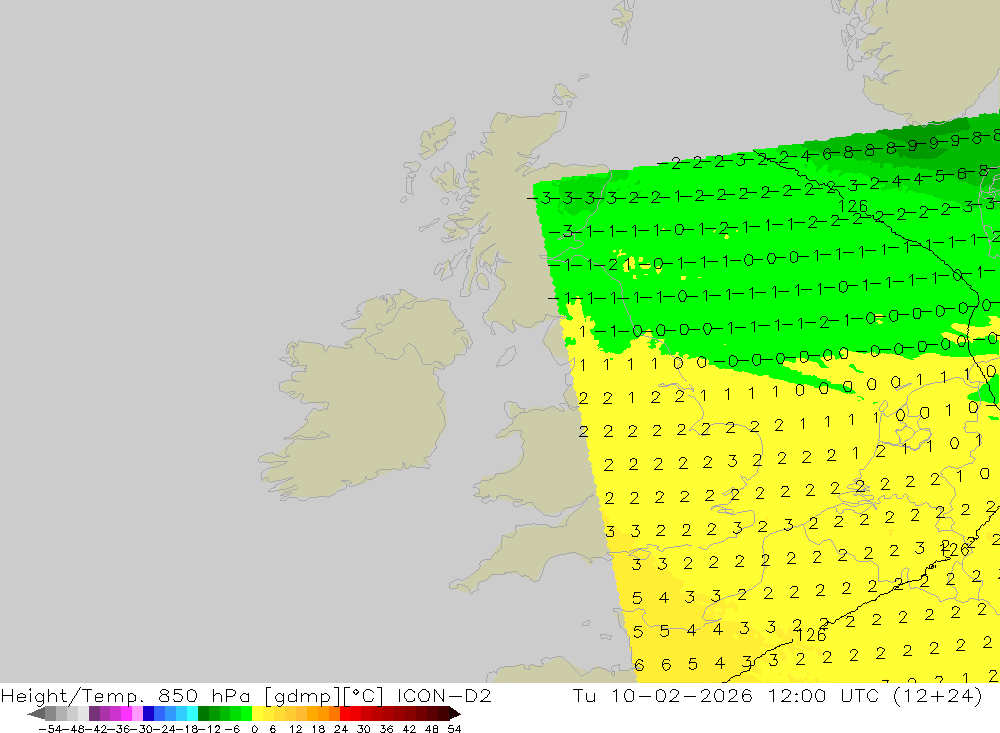Click the dark right arrow end of the legend
Screen dimensions: 1000x733
(x=455, y=713)
